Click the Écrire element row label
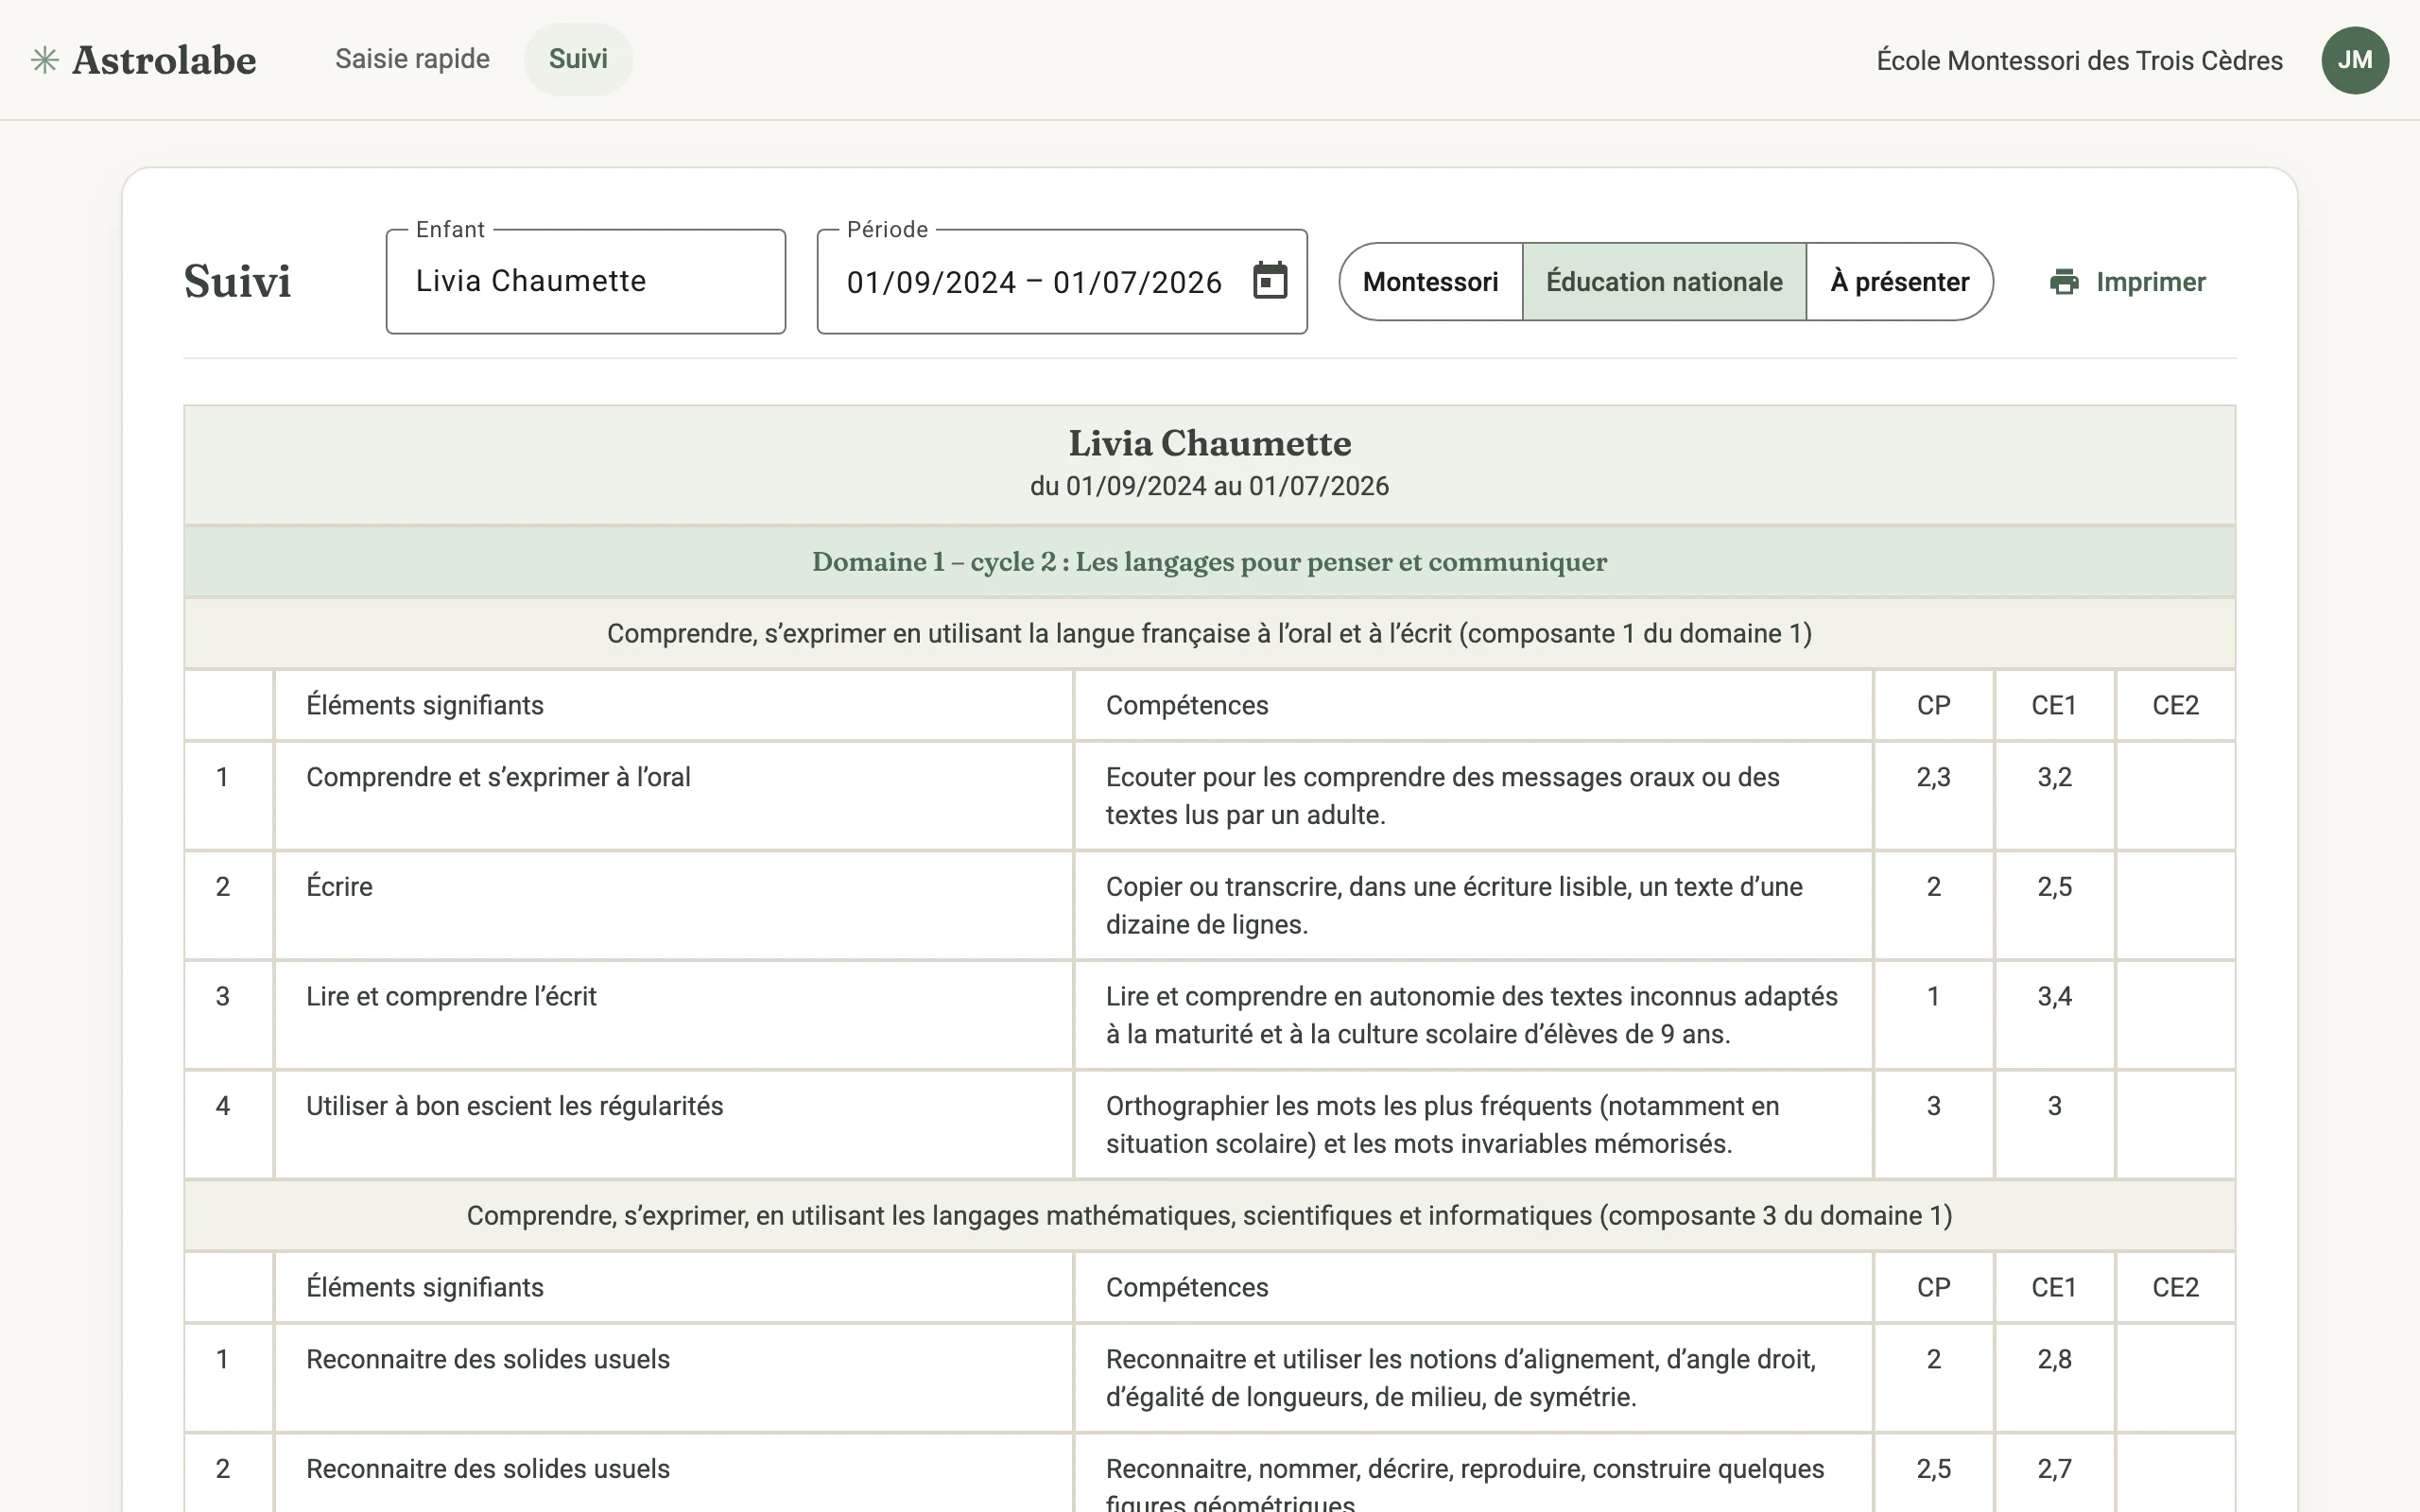 pyautogui.click(x=339, y=887)
